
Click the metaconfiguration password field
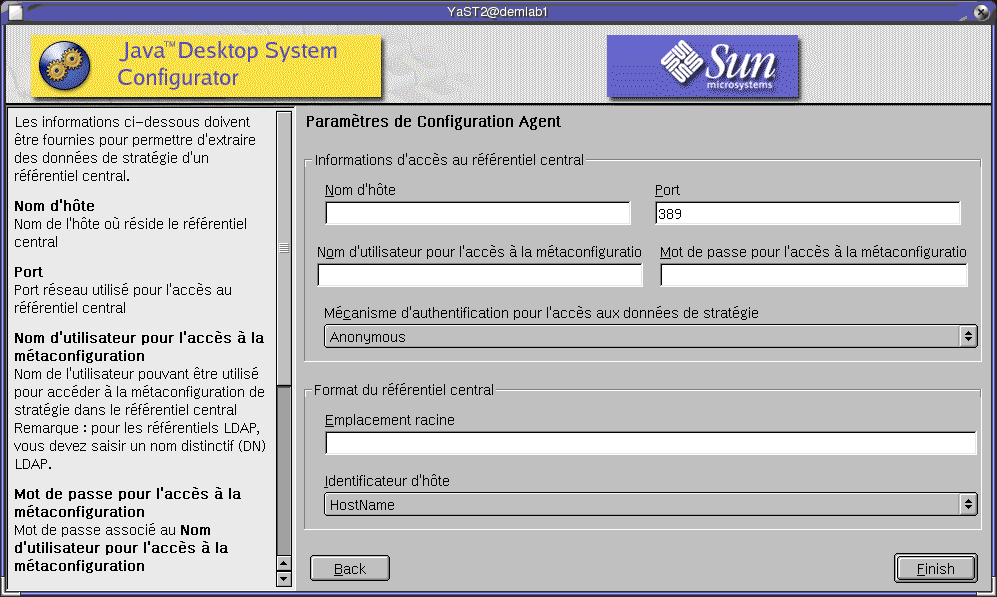tap(812, 274)
